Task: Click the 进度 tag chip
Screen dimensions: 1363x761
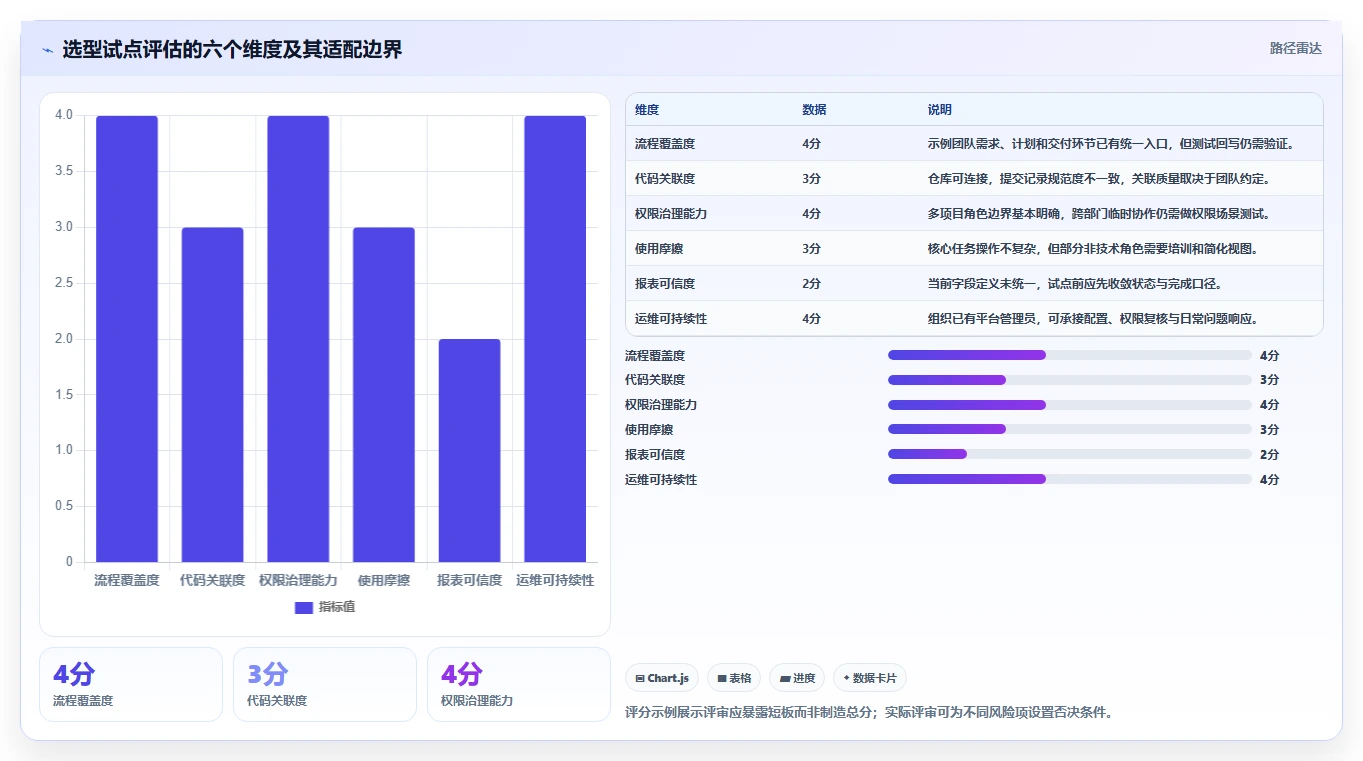Action: click(798, 678)
